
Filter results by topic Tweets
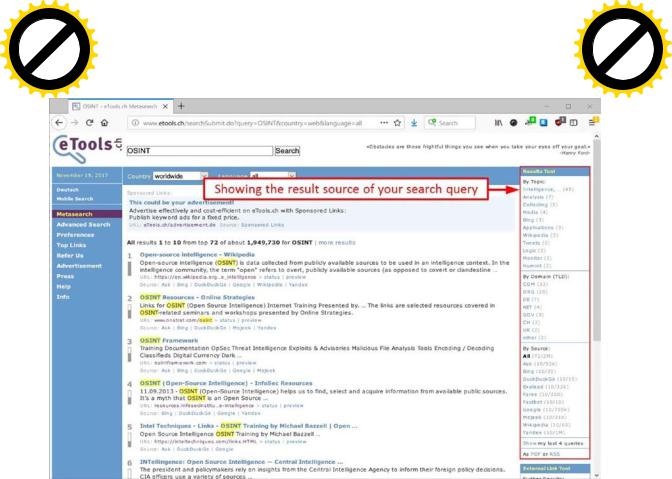[536, 243]
